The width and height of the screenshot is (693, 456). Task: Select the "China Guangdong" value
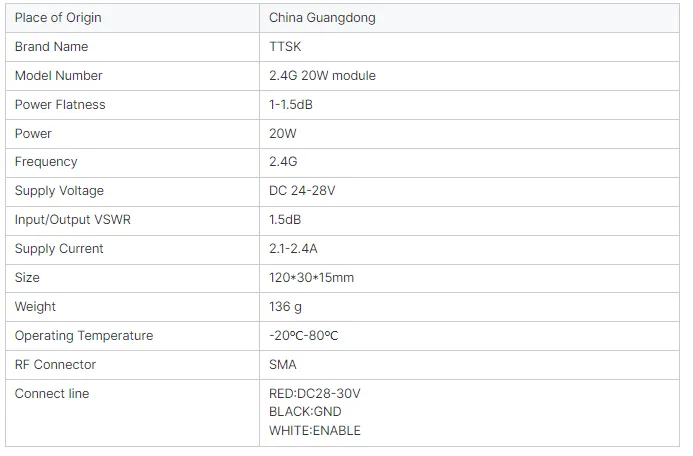[x=322, y=18]
